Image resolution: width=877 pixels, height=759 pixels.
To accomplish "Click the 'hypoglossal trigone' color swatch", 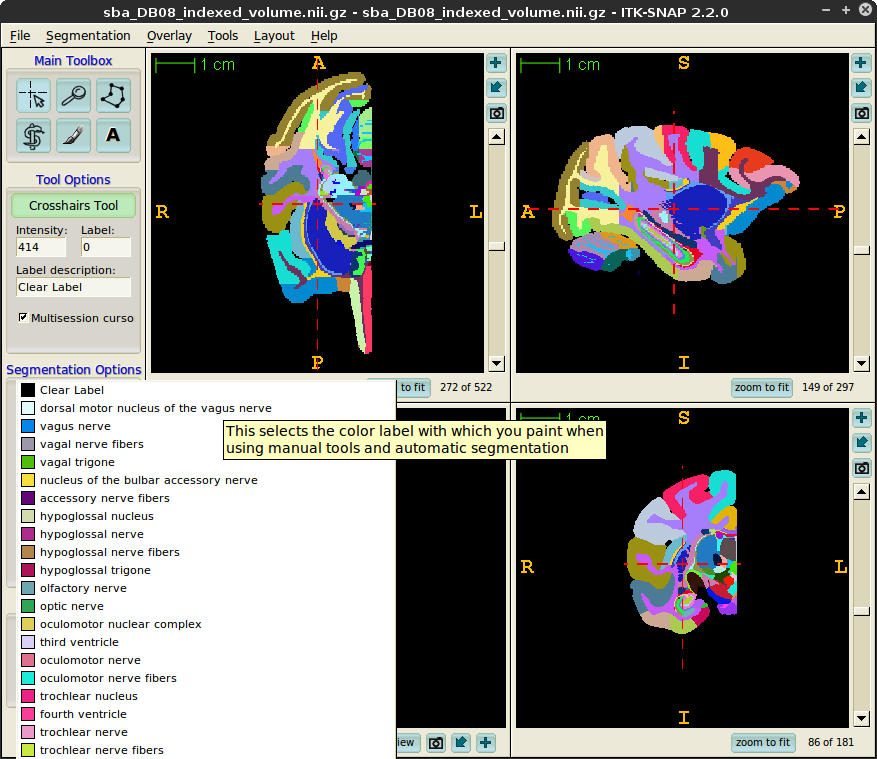I will 28,570.
